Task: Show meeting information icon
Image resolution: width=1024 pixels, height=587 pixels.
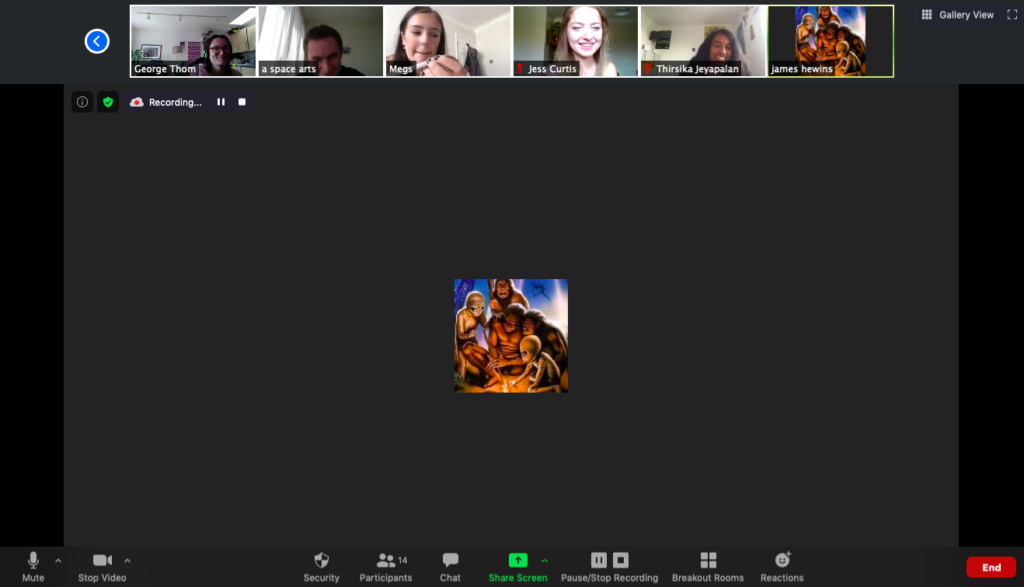Action: pos(82,102)
